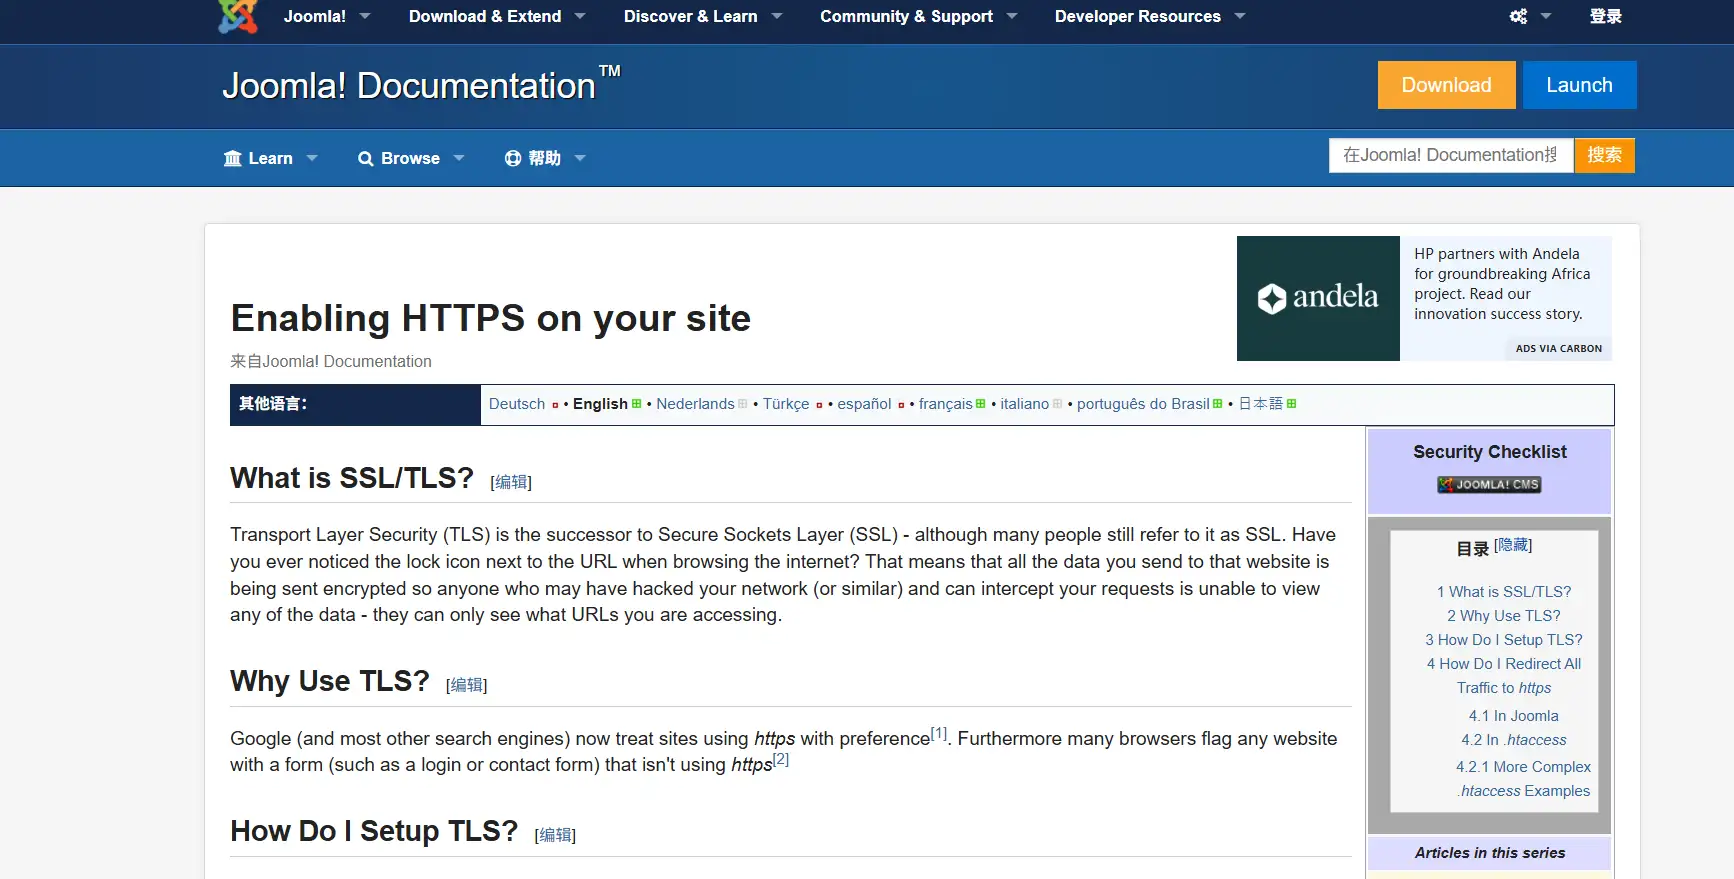Open the settings gears icon in top bar
The image size is (1734, 879).
point(1518,16)
